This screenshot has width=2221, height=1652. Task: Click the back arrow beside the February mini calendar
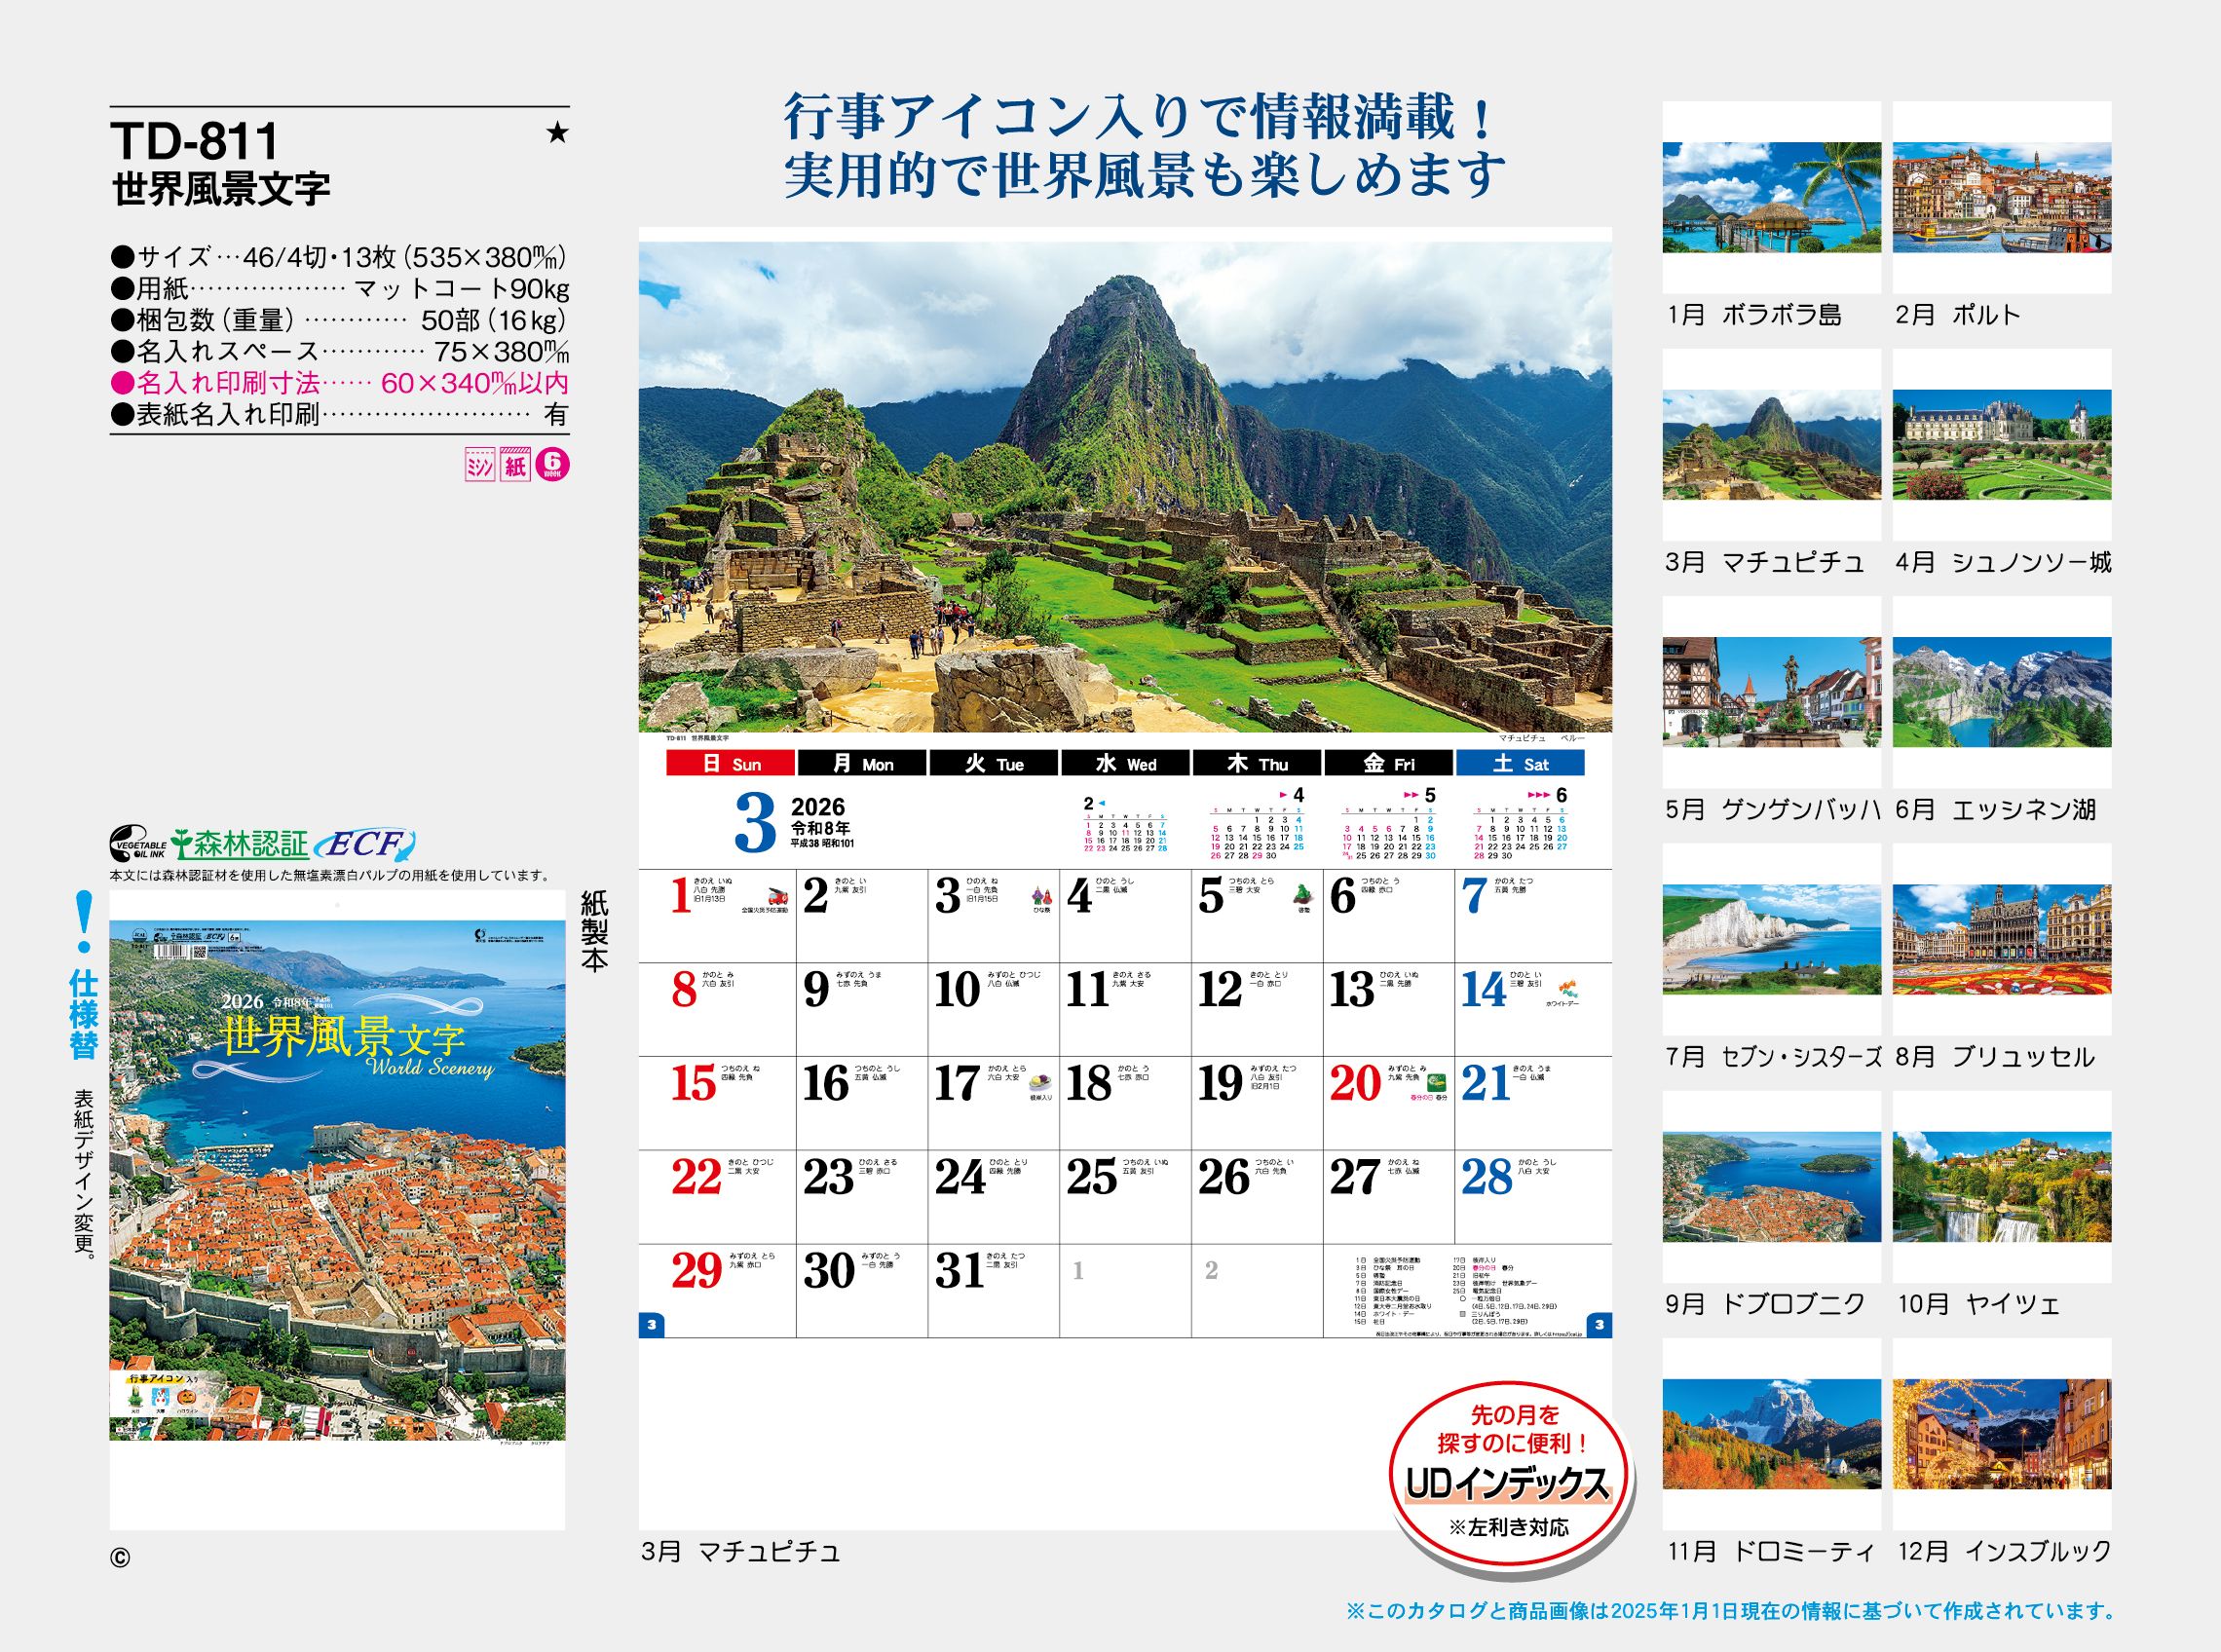click(1103, 803)
